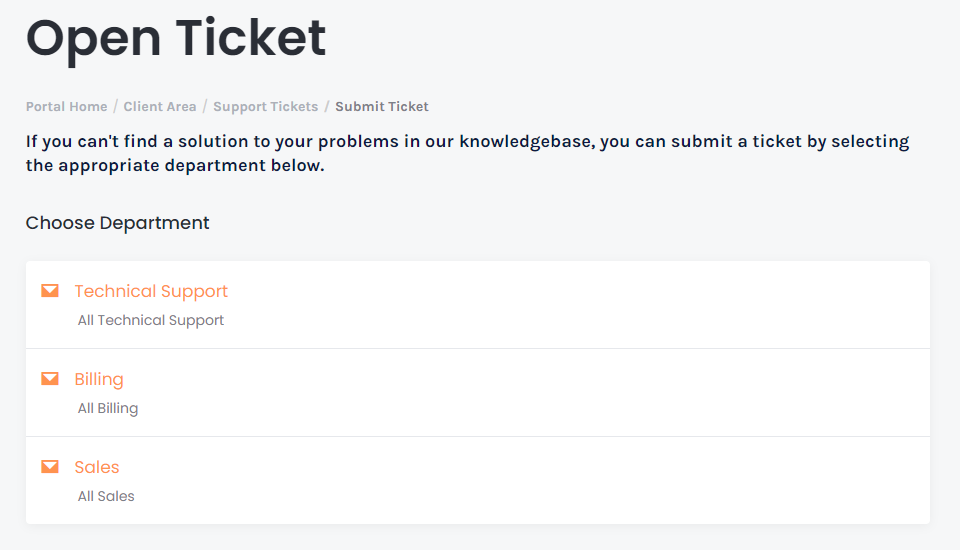The image size is (960, 550).
Task: Click empty space in Technical Support row
Action: click(x=600, y=305)
